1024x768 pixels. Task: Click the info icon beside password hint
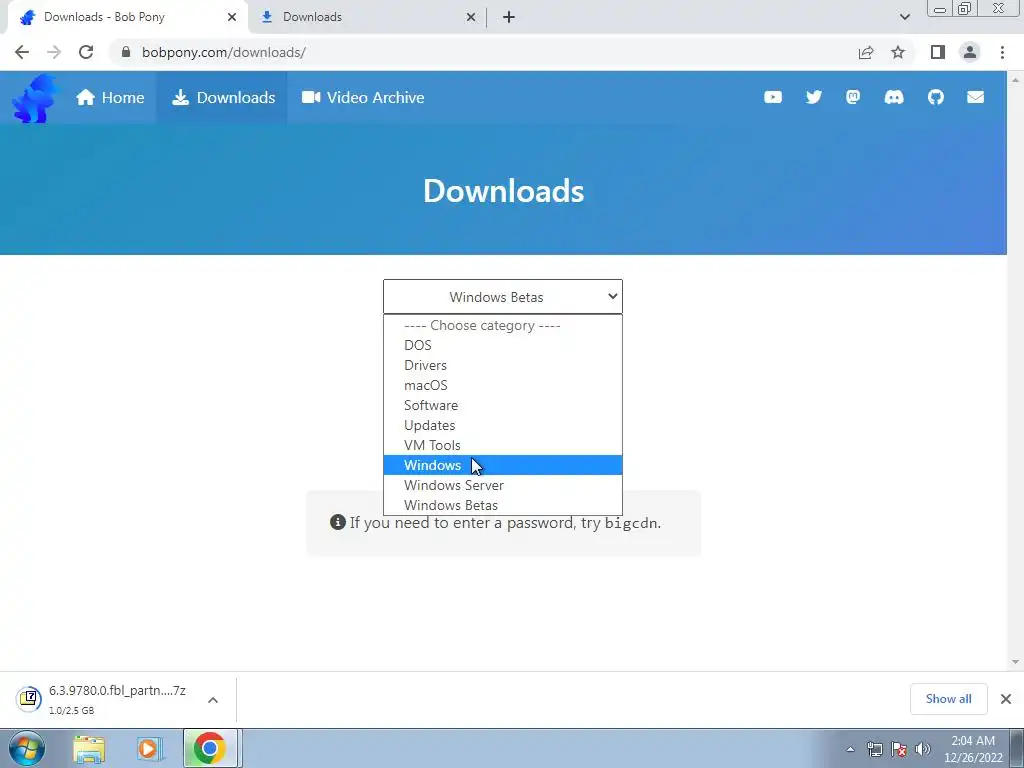pyautogui.click(x=338, y=522)
